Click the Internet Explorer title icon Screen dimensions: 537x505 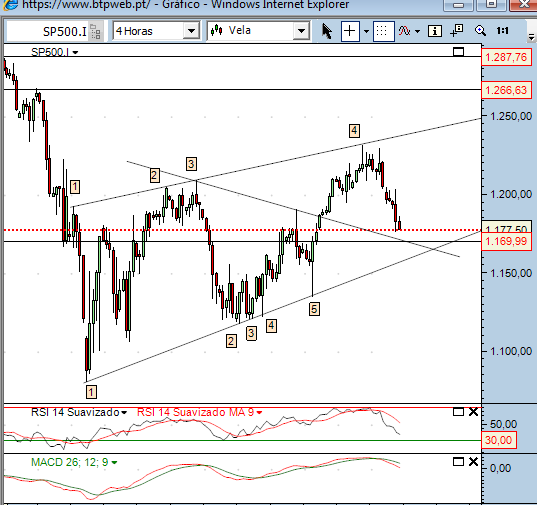coord(10,4)
